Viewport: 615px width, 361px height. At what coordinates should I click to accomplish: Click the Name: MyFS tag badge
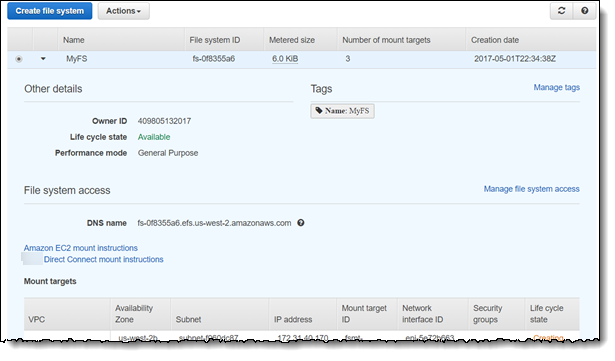(342, 111)
